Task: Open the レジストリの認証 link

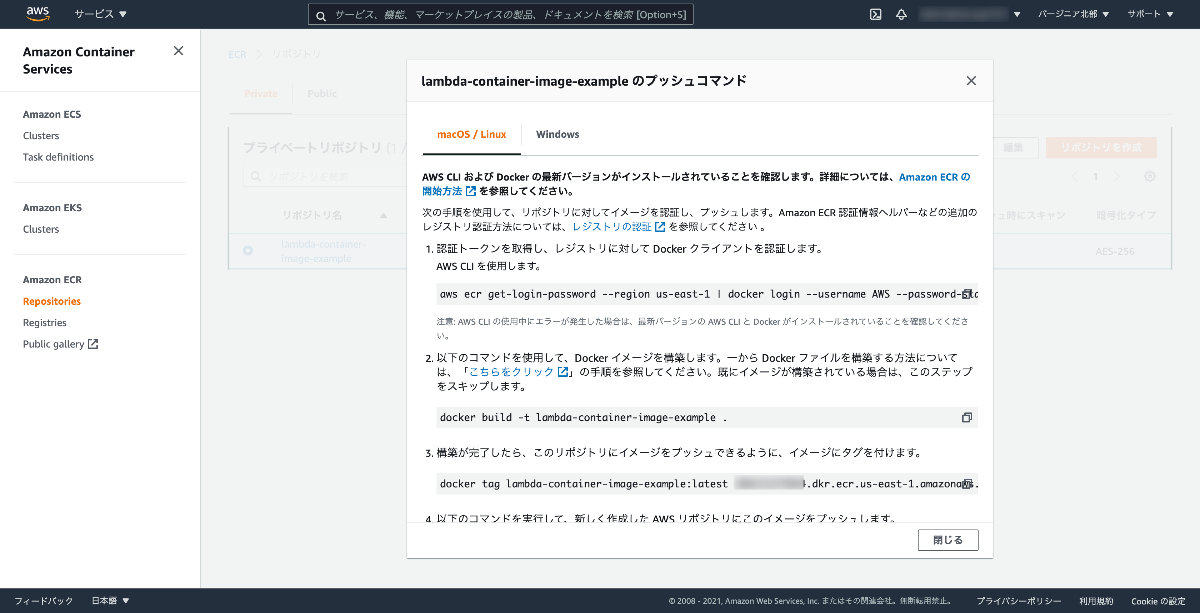Action: (x=618, y=227)
